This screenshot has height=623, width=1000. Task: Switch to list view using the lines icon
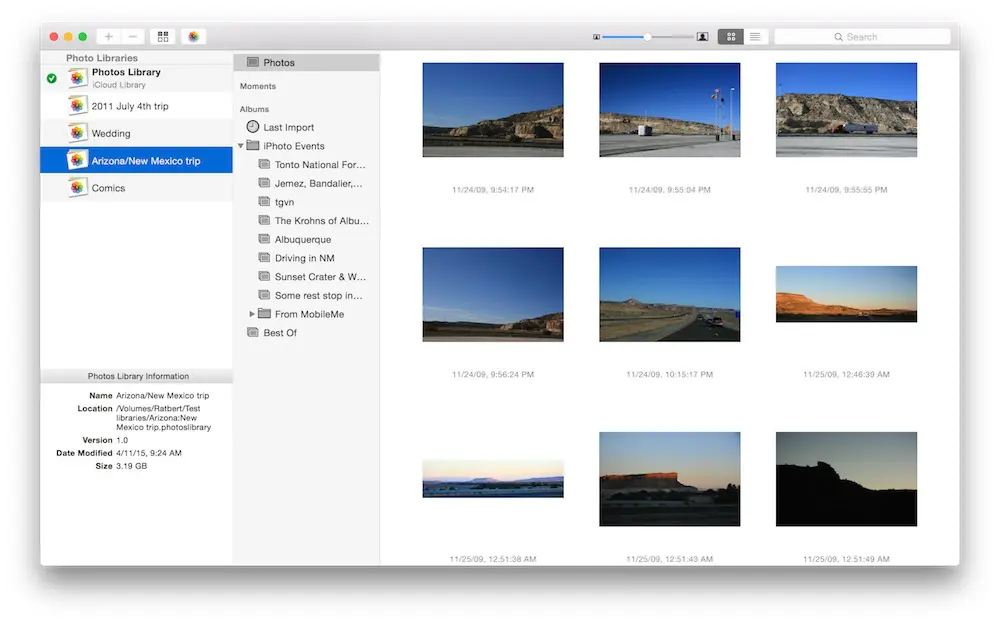[x=755, y=36]
